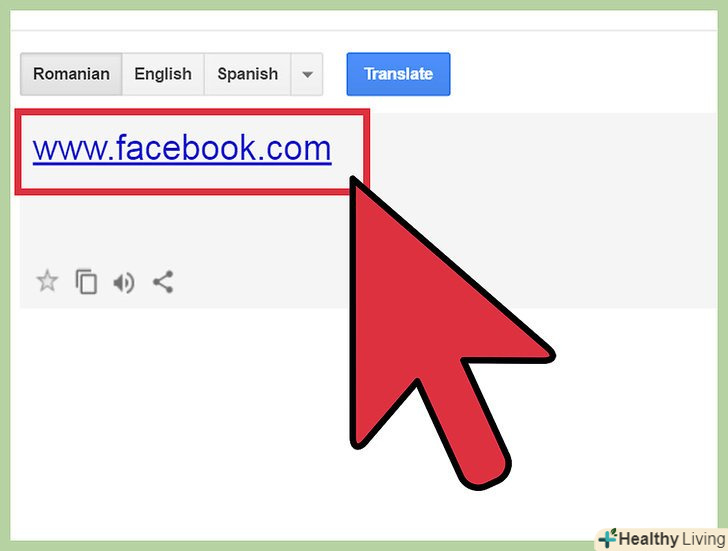Click the green border frame of the image
The width and height of the screenshot is (728, 551).
click(5, 279)
